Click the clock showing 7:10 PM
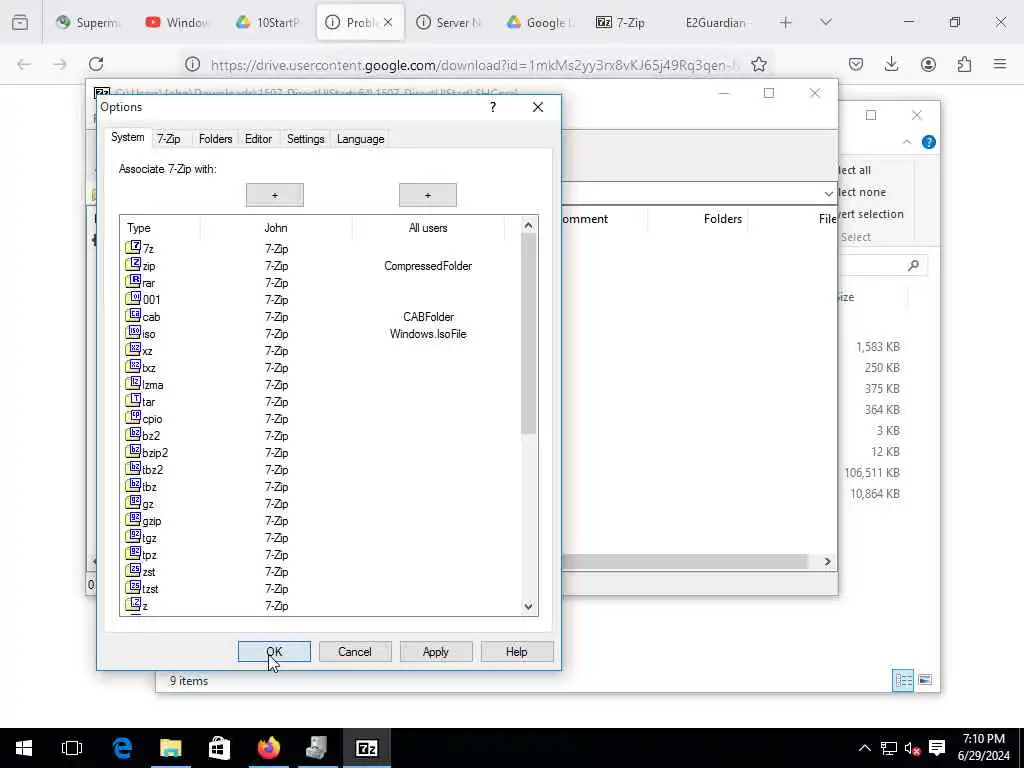 coord(984,739)
